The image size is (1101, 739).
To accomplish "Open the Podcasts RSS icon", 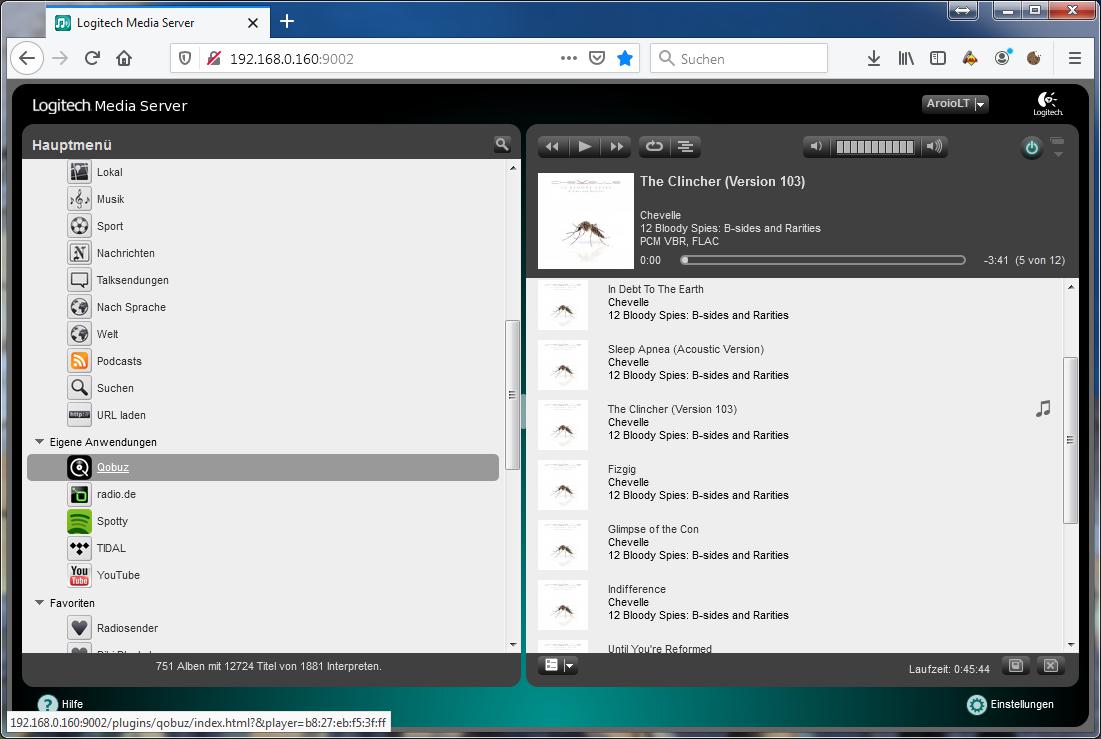I will (79, 360).
